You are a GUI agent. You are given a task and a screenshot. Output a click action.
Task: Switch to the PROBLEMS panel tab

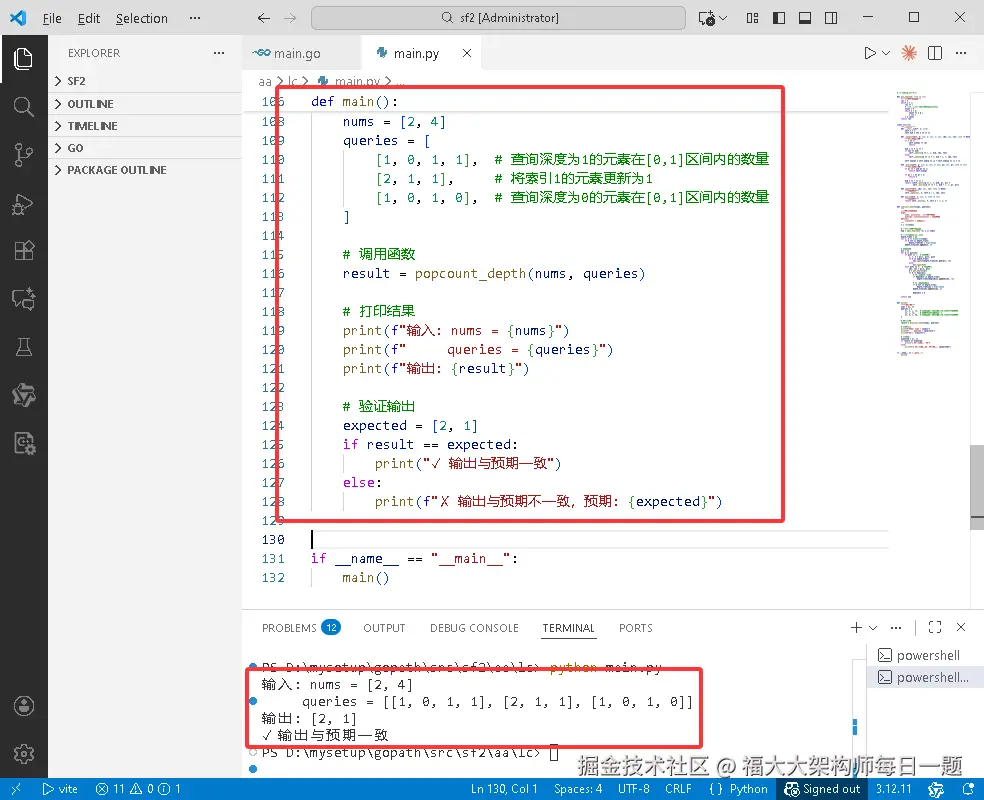click(301, 627)
